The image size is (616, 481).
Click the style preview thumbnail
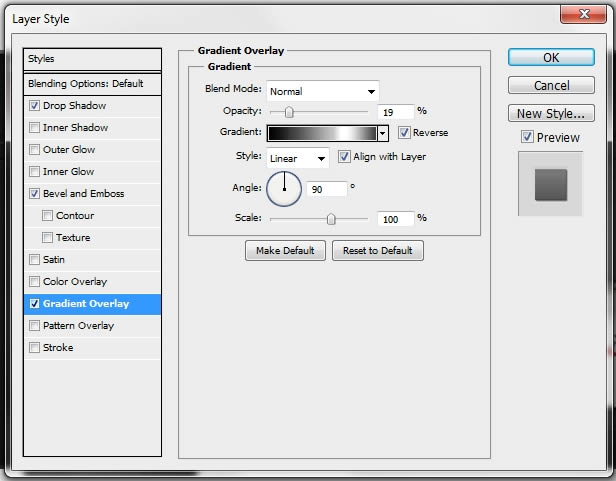(550, 184)
